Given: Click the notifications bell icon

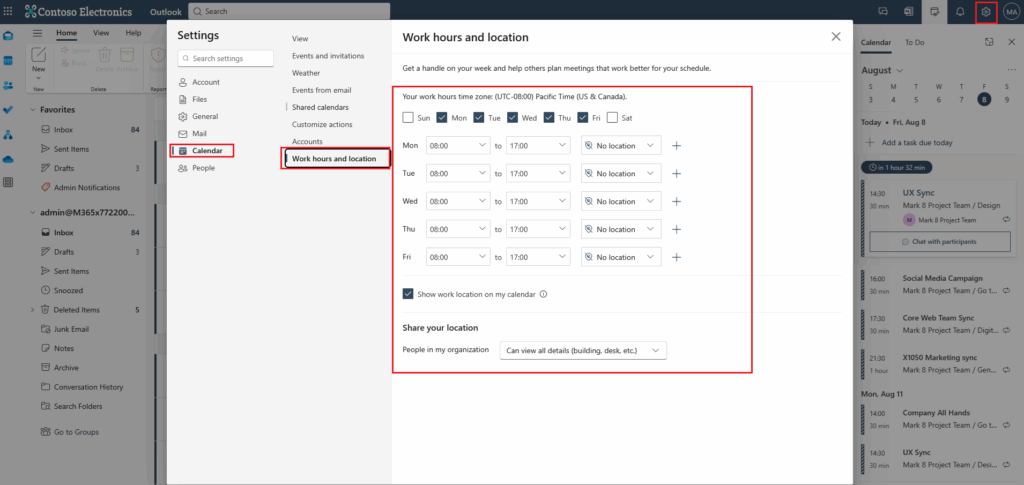Looking at the screenshot, I should click(960, 11).
